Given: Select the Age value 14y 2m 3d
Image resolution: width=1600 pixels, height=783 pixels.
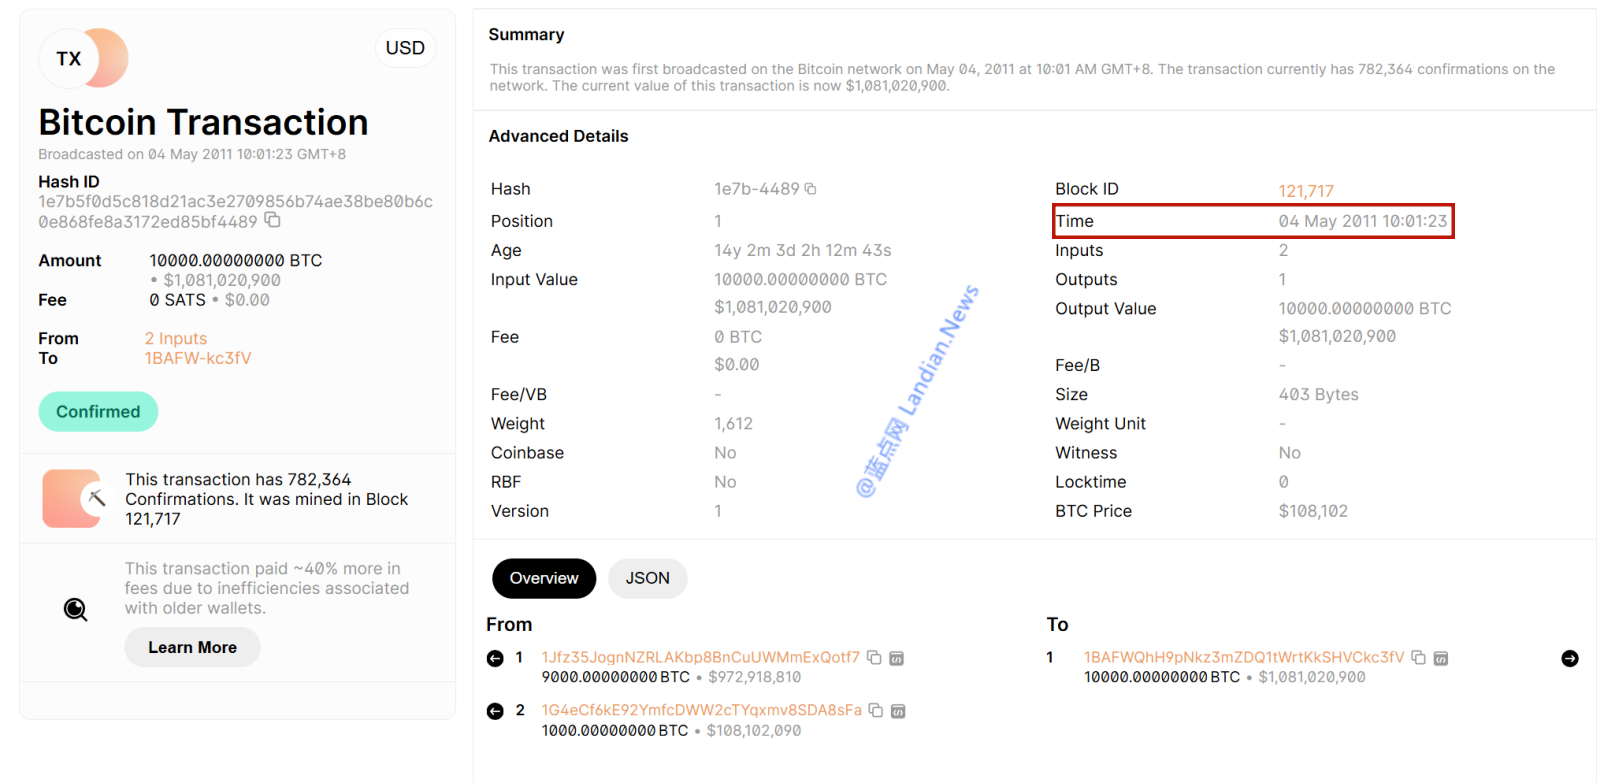Looking at the screenshot, I should [802, 250].
